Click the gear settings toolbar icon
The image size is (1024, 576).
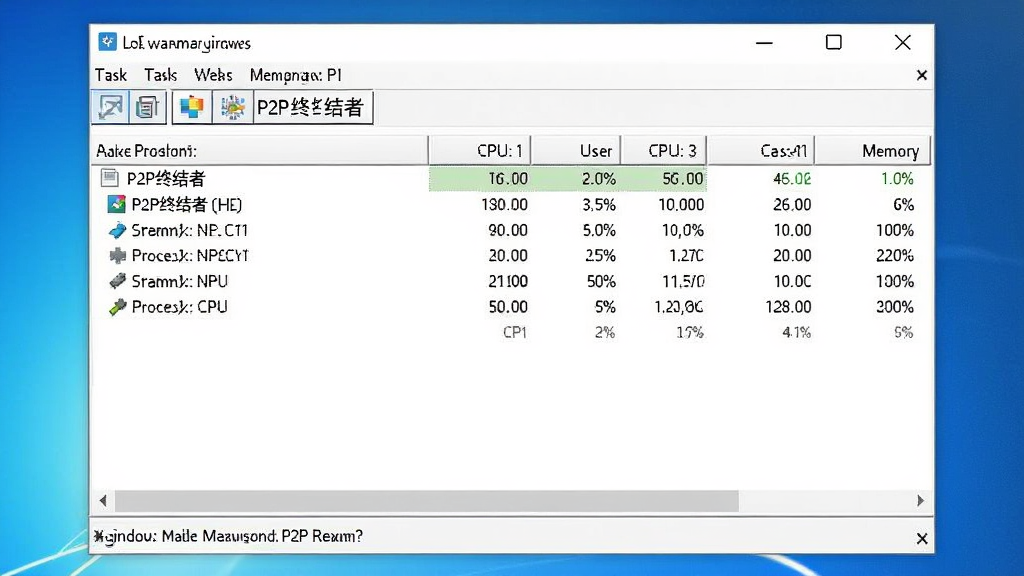click(232, 107)
